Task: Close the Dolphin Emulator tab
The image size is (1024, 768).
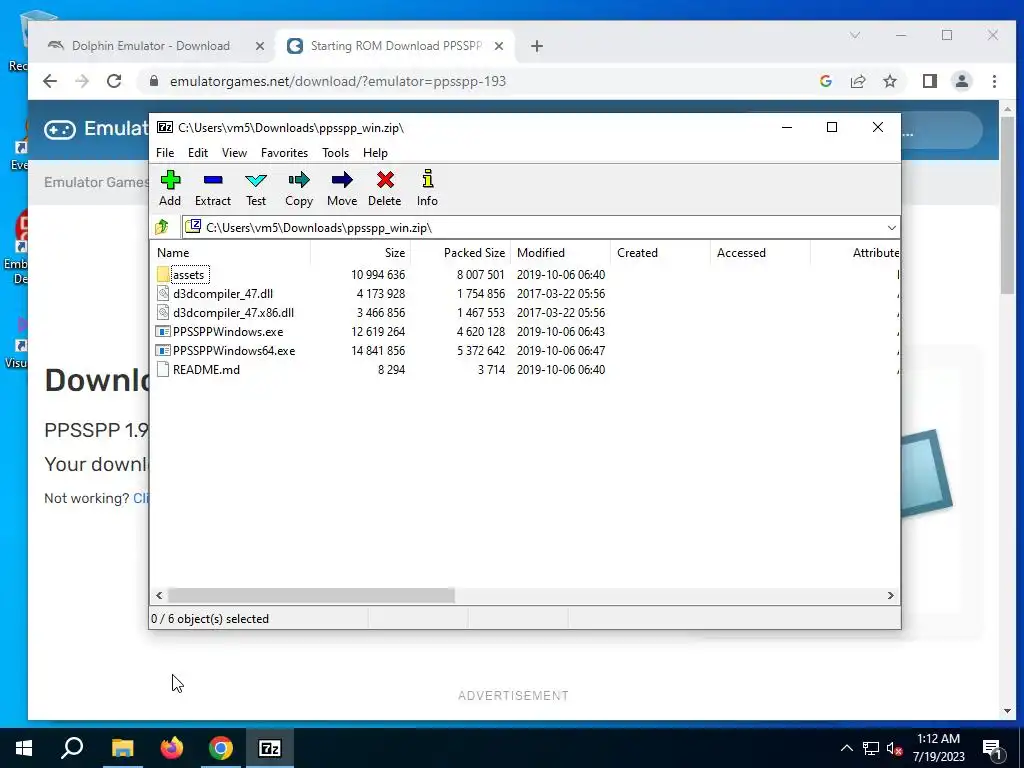Action: pos(259,46)
